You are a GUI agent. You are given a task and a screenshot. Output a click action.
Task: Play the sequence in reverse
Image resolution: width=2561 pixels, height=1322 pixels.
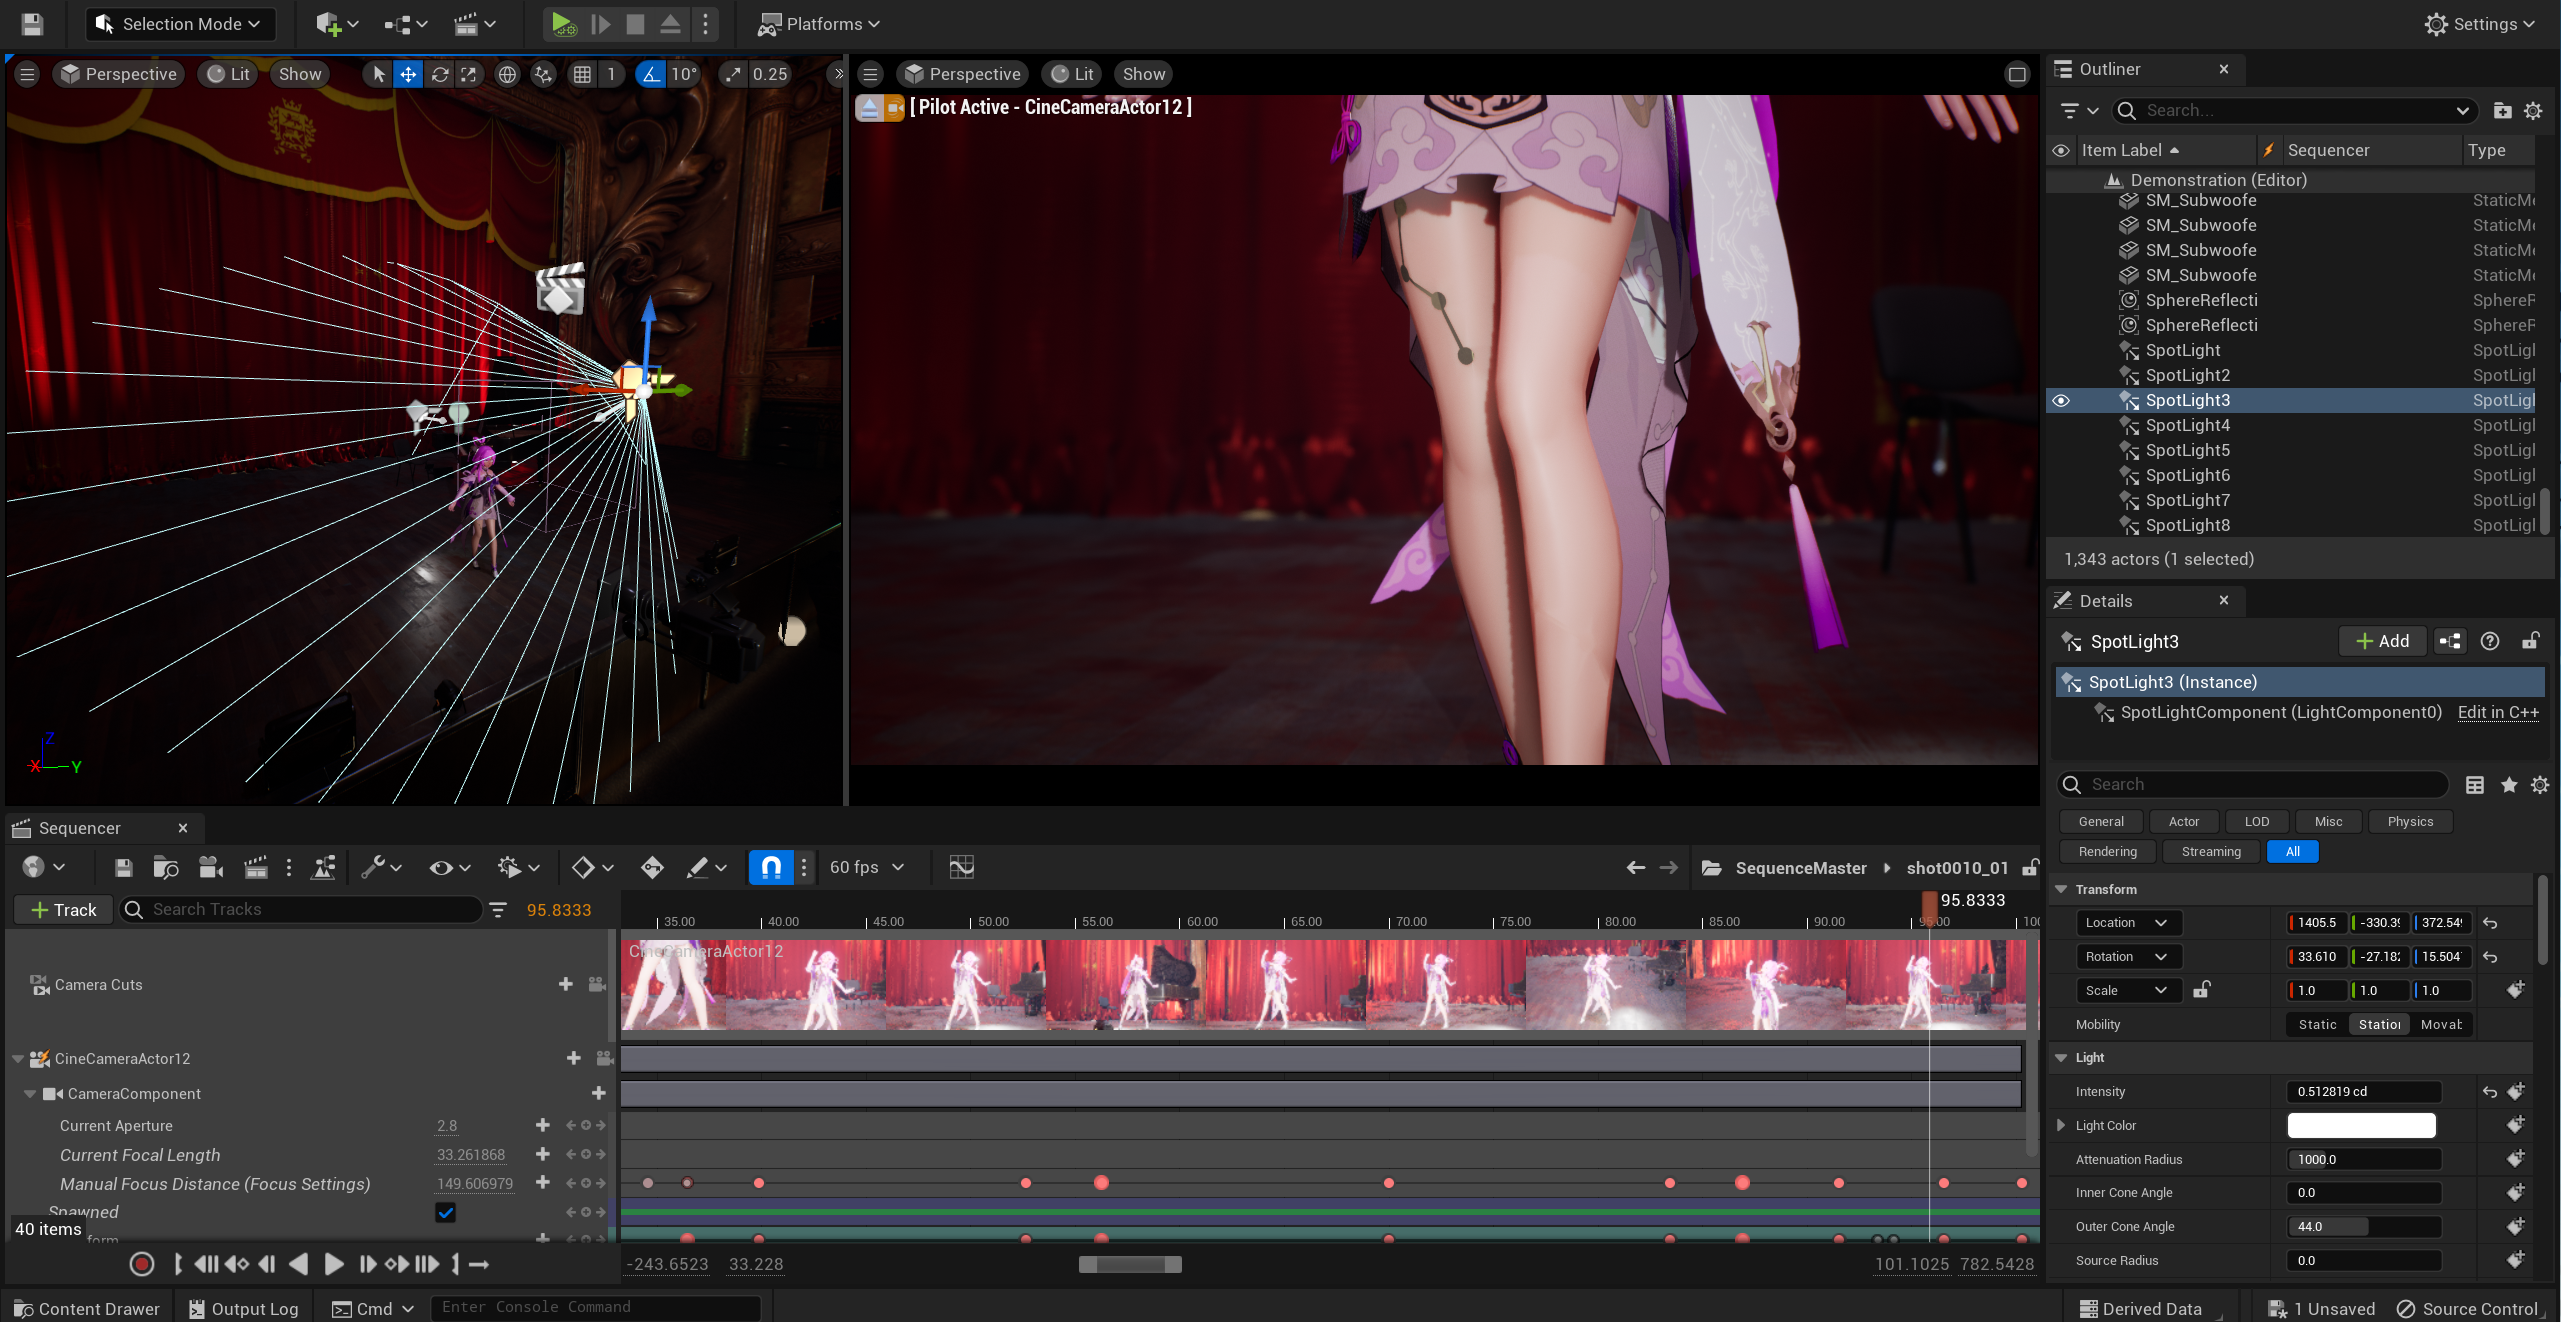(x=298, y=1264)
